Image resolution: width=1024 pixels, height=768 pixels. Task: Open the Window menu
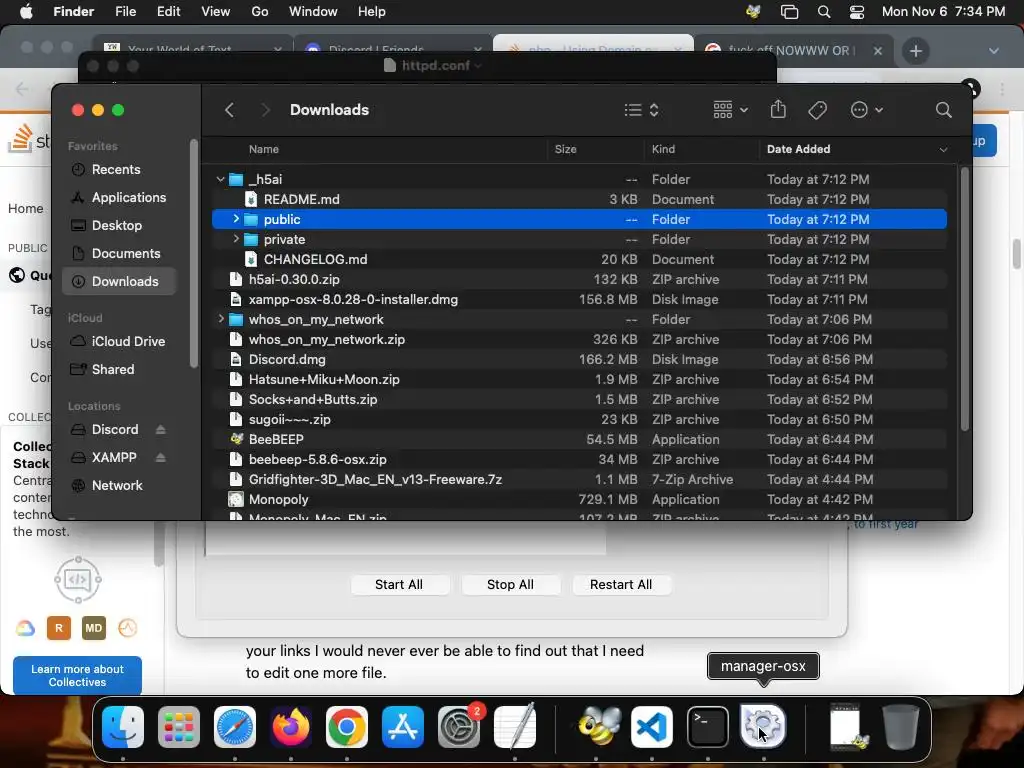pos(313,12)
